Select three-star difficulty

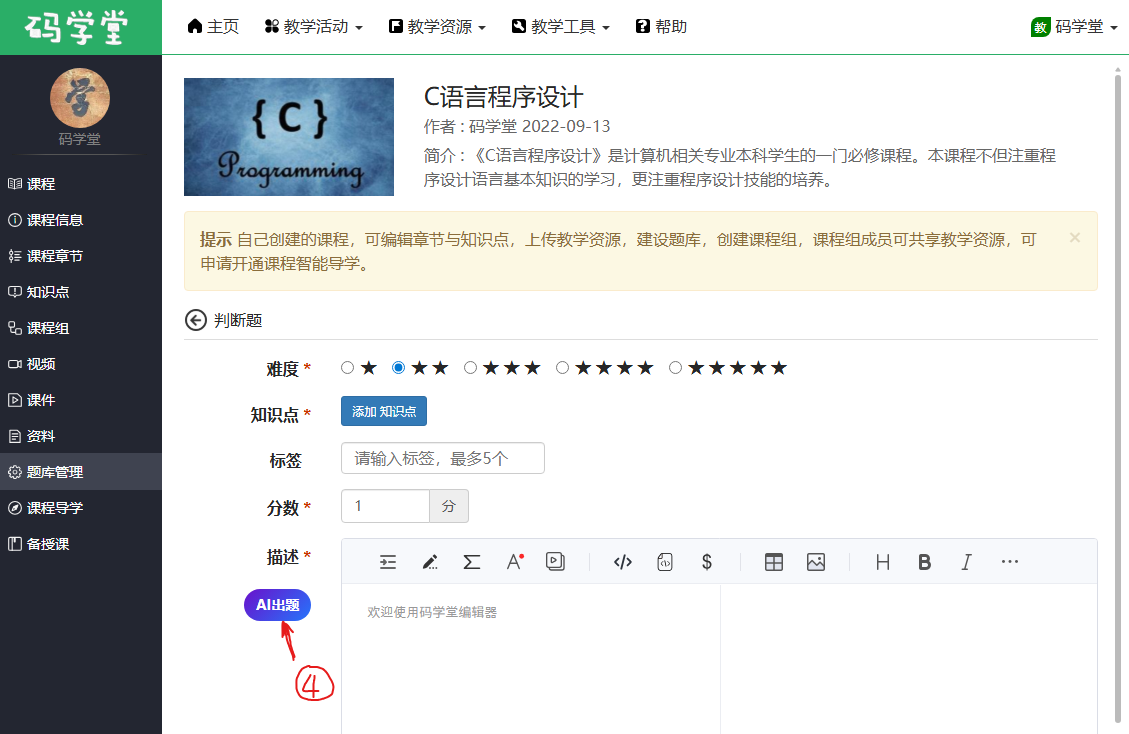[x=471, y=368]
